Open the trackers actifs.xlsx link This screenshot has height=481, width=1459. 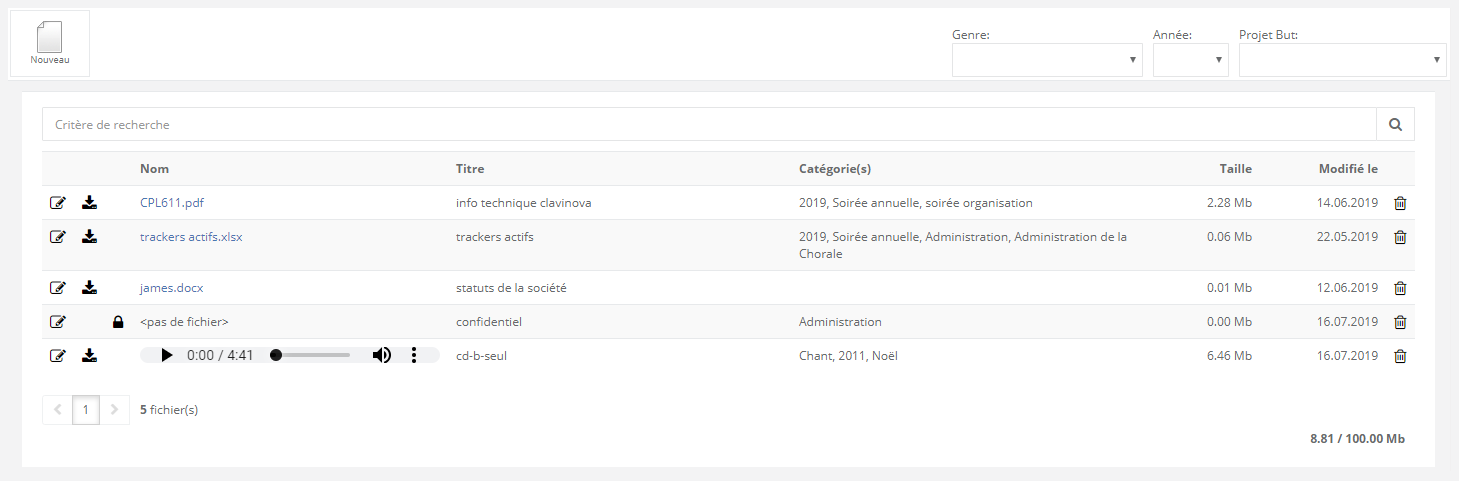pos(191,237)
